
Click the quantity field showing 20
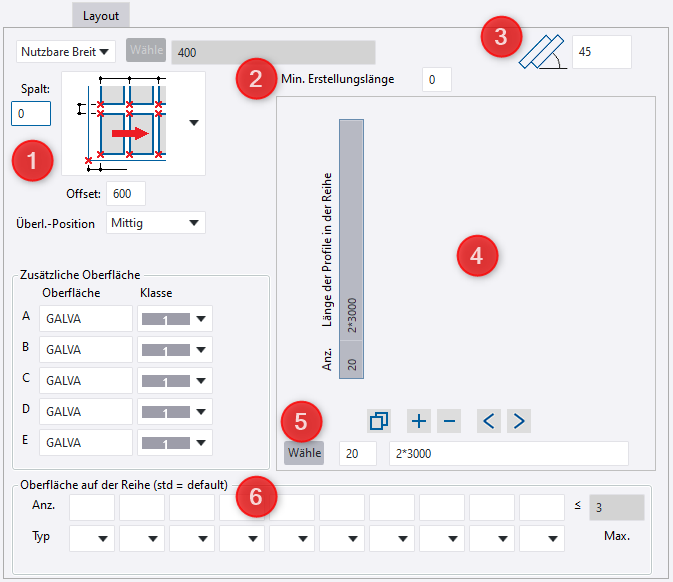click(358, 453)
